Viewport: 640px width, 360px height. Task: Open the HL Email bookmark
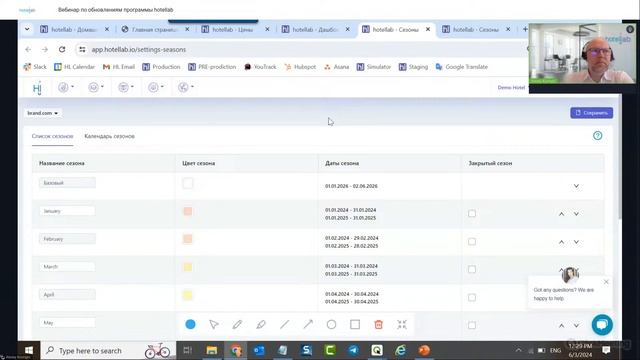pos(119,67)
